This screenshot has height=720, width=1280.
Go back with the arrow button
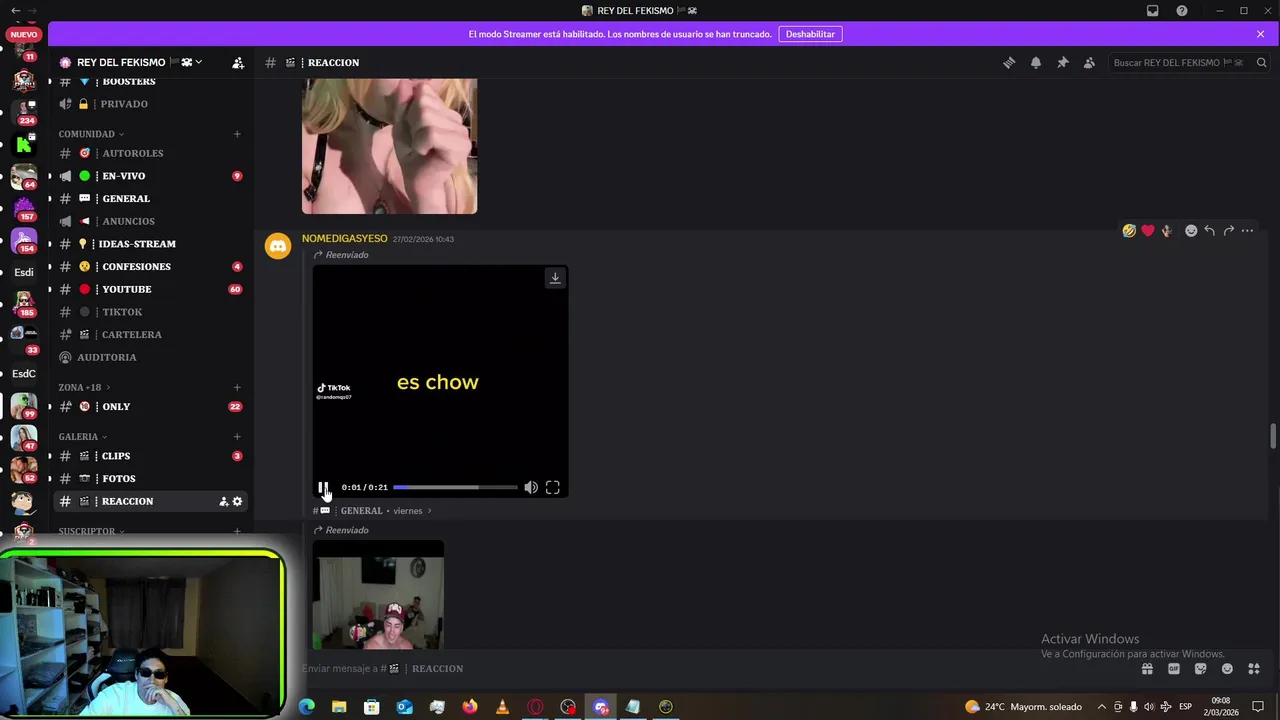(x=14, y=10)
